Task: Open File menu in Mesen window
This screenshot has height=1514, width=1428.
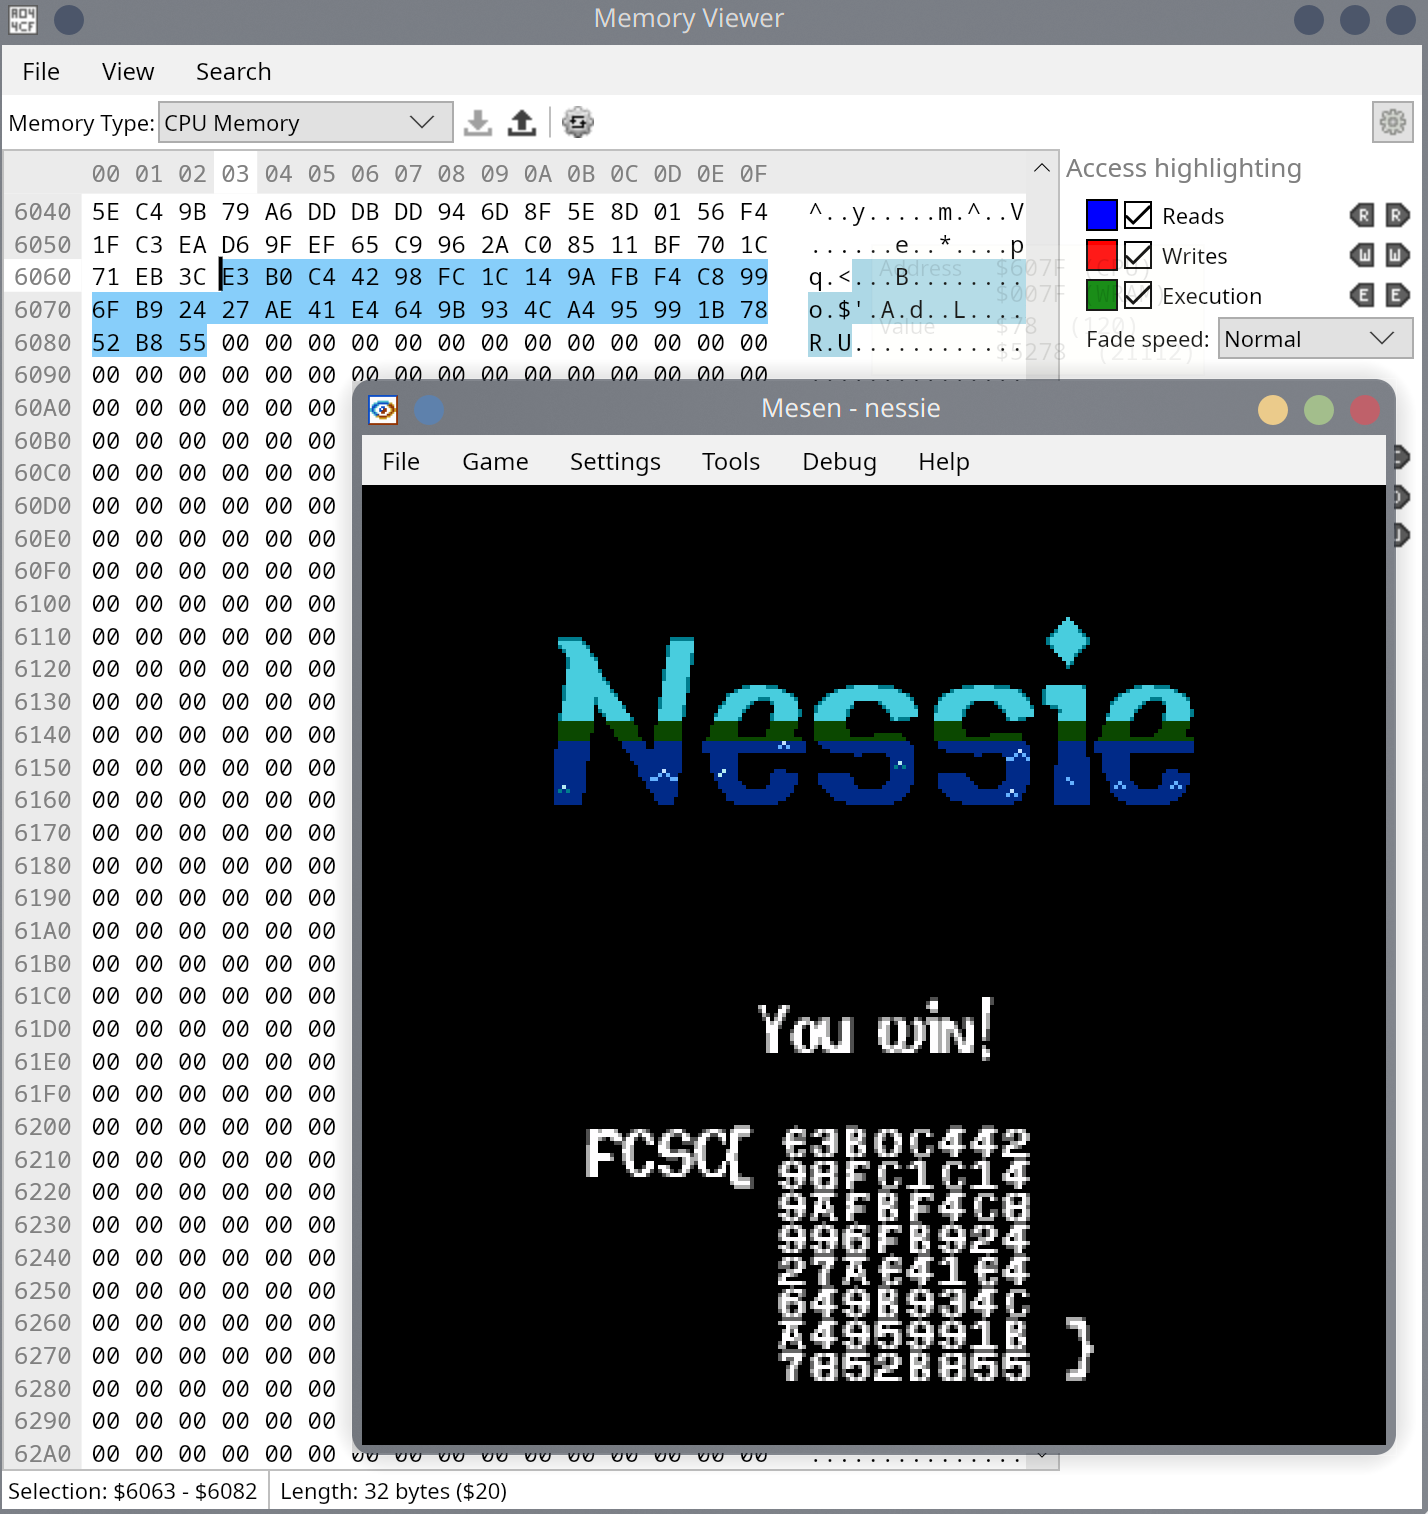Action: (x=401, y=461)
